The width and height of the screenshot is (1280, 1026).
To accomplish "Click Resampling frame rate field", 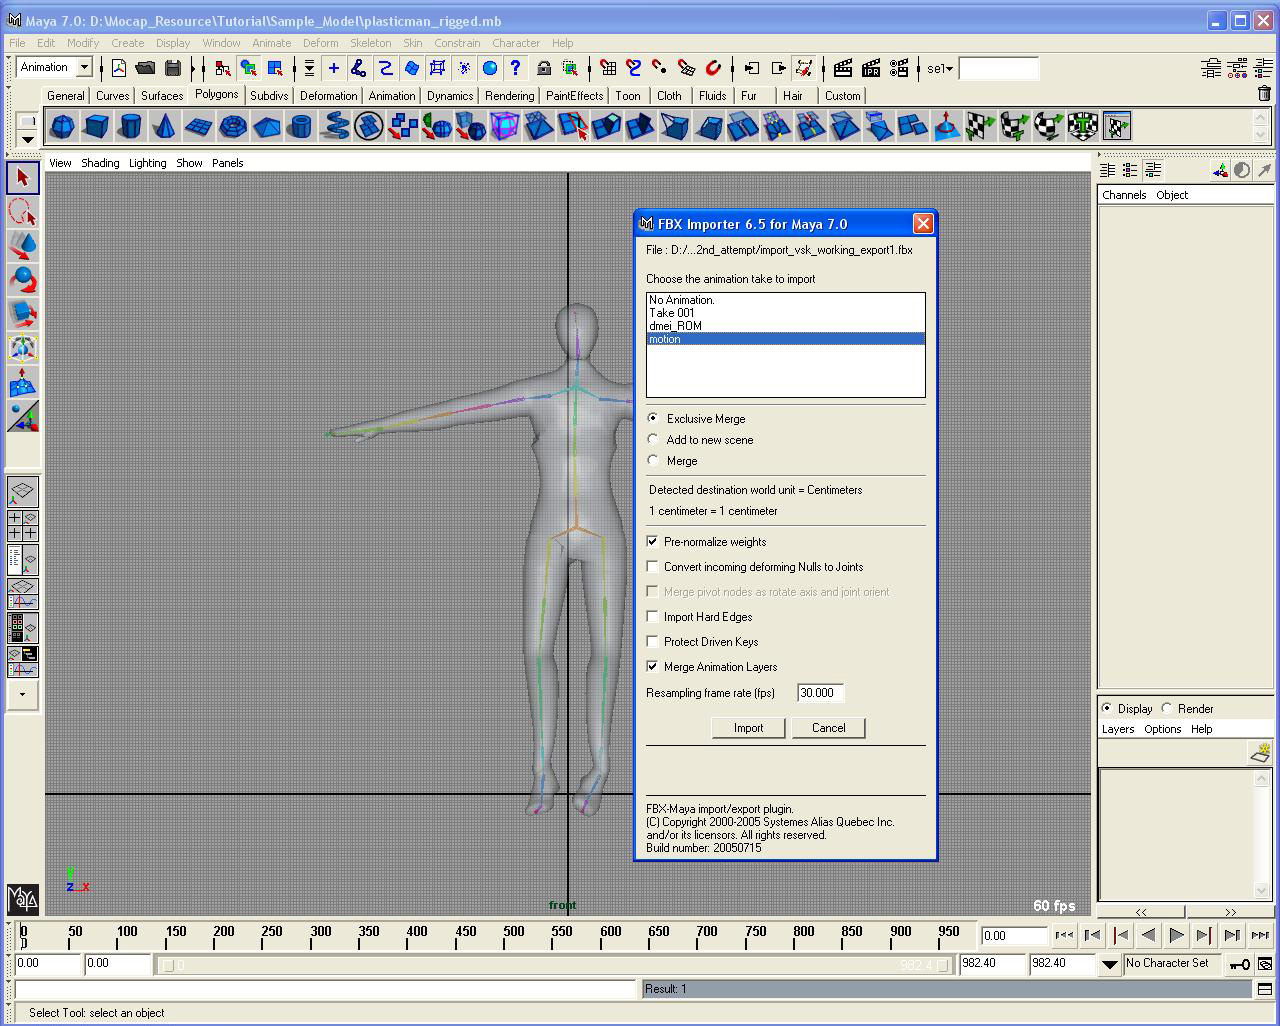I will (x=820, y=692).
